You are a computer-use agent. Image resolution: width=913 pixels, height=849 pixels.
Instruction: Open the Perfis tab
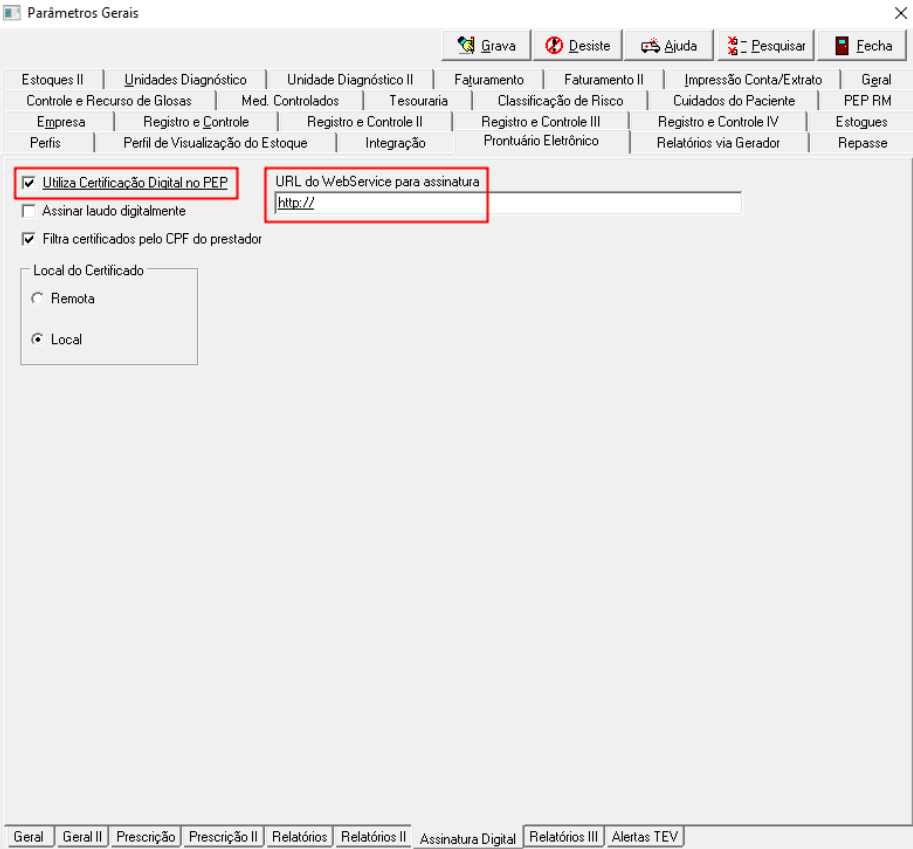45,143
